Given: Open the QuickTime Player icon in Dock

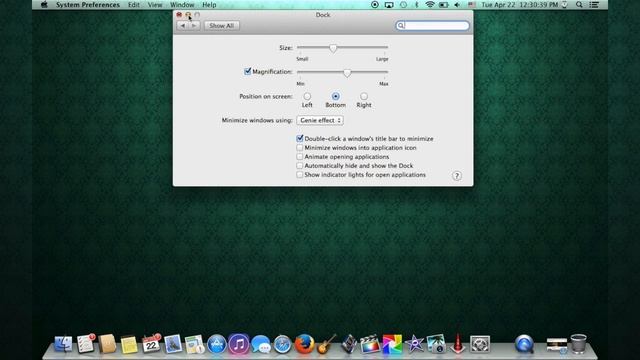Looking at the screenshot, I should pyautogui.click(x=524, y=344).
